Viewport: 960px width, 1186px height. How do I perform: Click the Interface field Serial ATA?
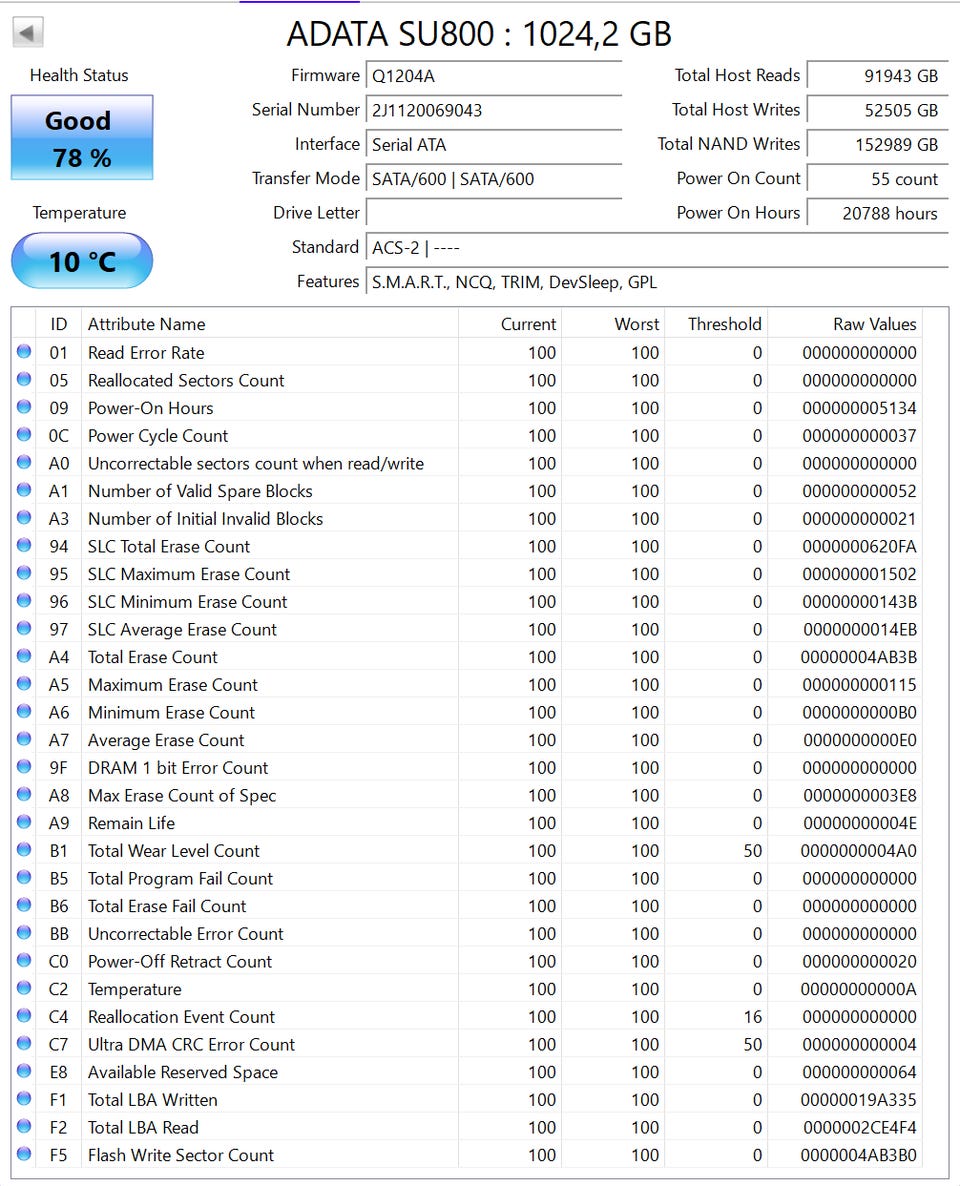point(494,144)
